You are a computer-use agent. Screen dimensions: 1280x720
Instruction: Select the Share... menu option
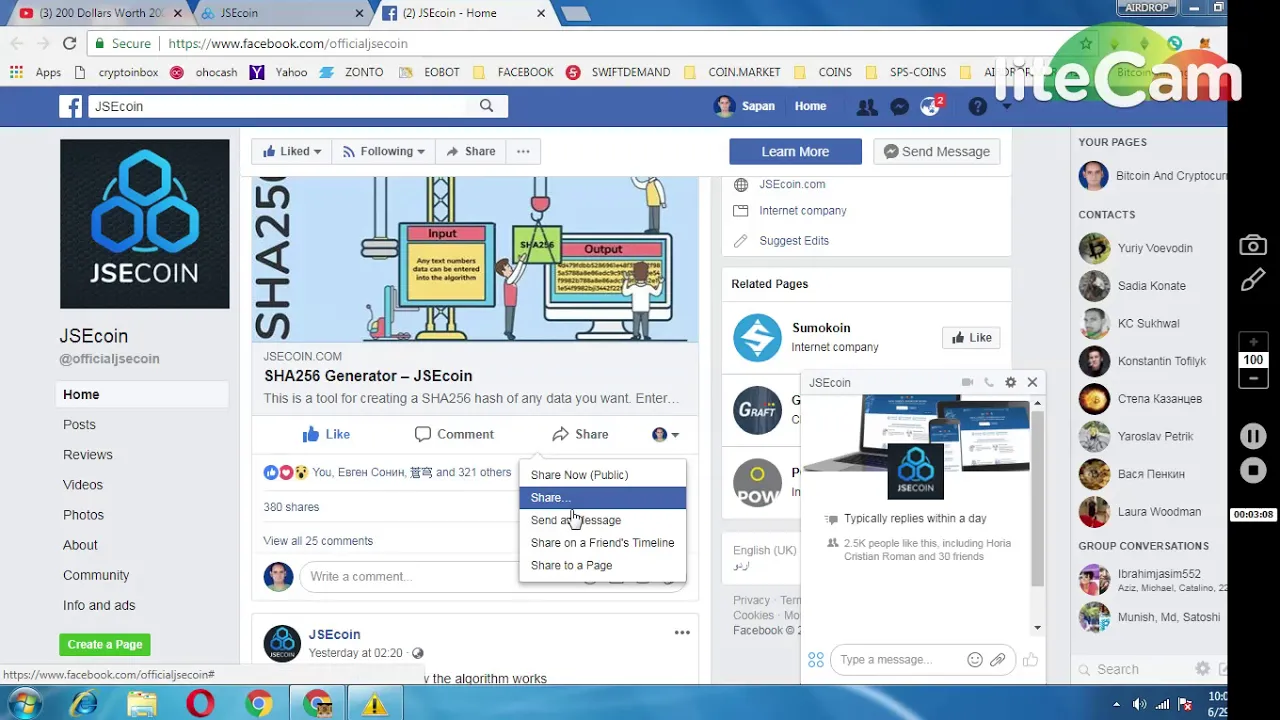(603, 498)
